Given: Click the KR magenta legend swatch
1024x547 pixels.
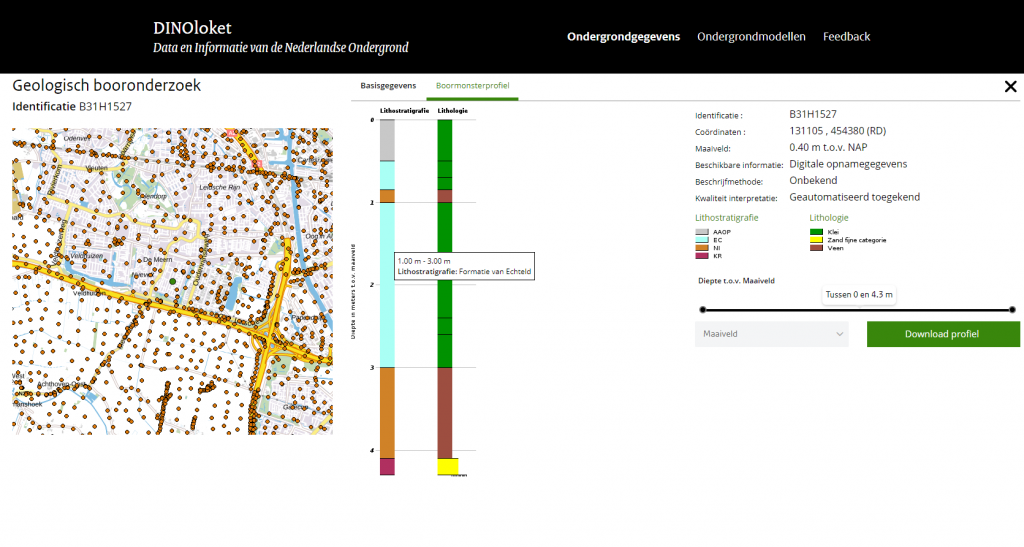Looking at the screenshot, I should (702, 256).
